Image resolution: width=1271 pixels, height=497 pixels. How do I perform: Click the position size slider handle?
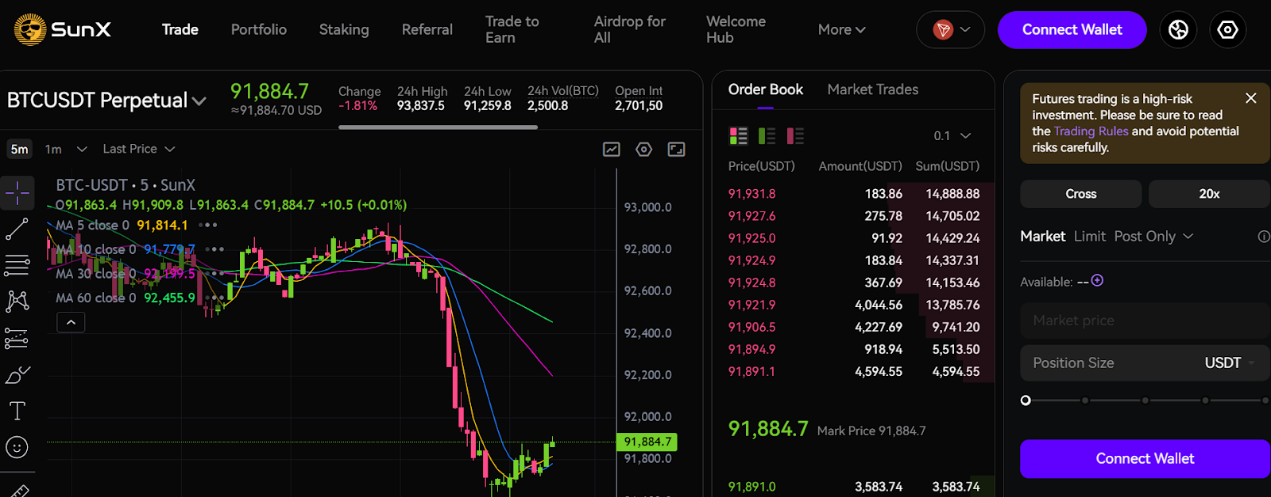[x=1025, y=400]
